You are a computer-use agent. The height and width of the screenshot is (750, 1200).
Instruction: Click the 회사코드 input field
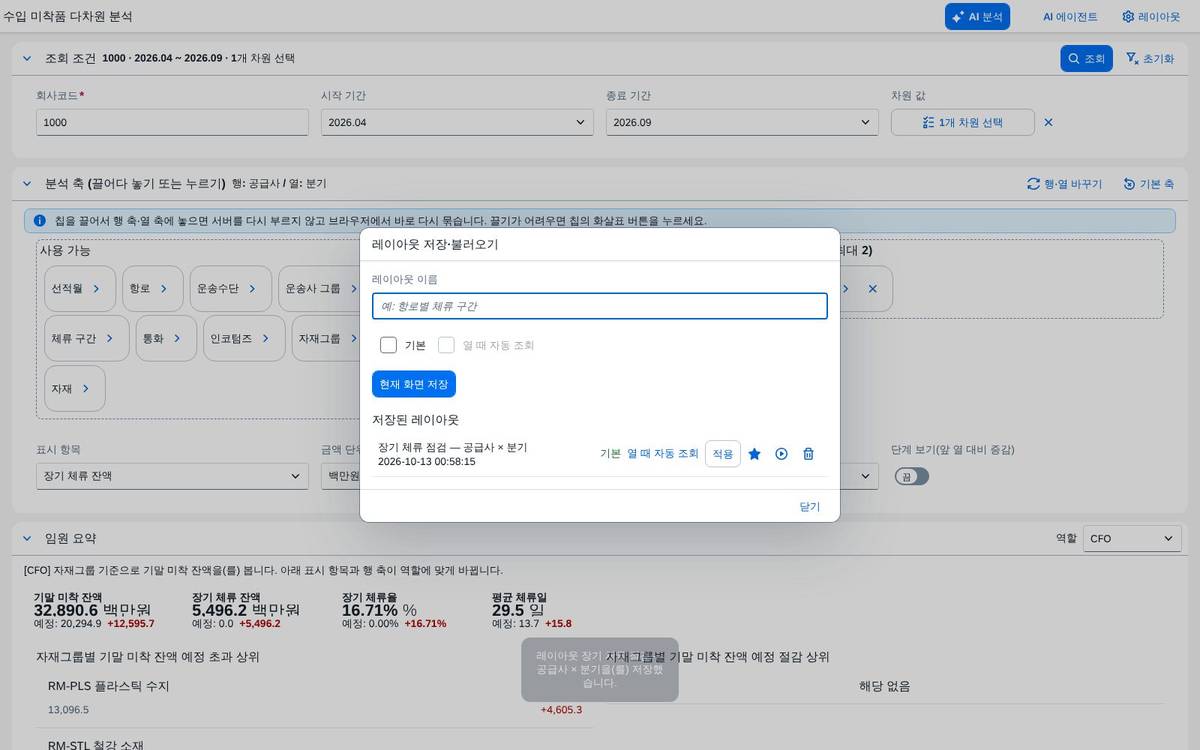pos(172,122)
